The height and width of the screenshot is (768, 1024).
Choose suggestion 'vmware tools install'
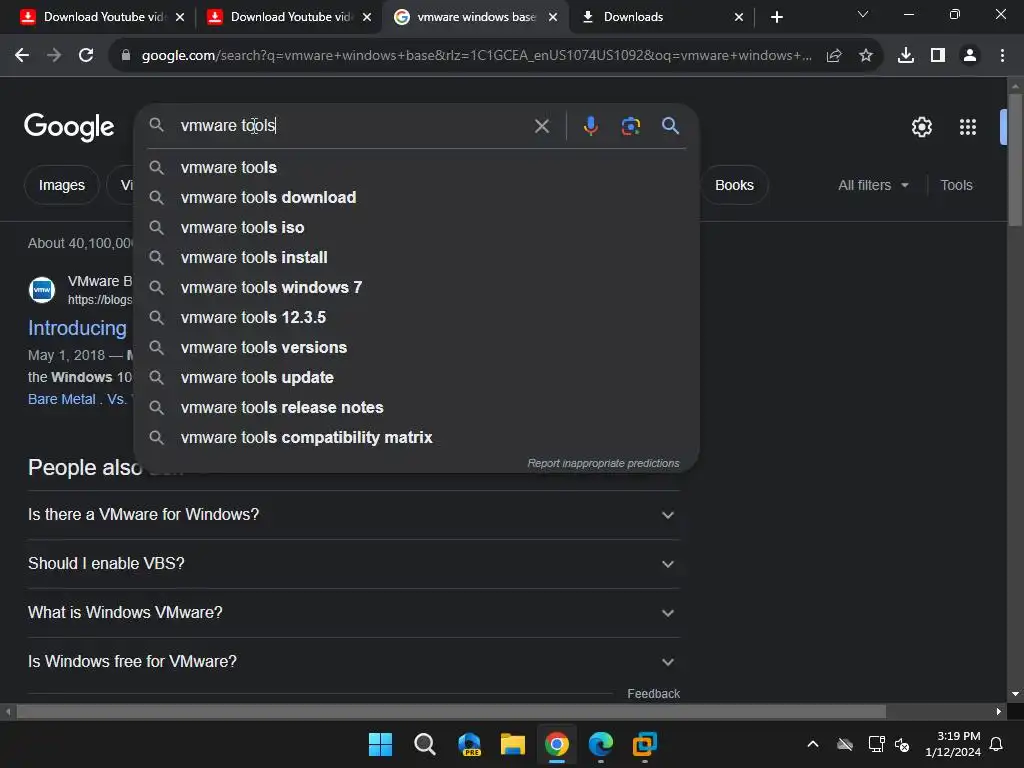point(416,257)
